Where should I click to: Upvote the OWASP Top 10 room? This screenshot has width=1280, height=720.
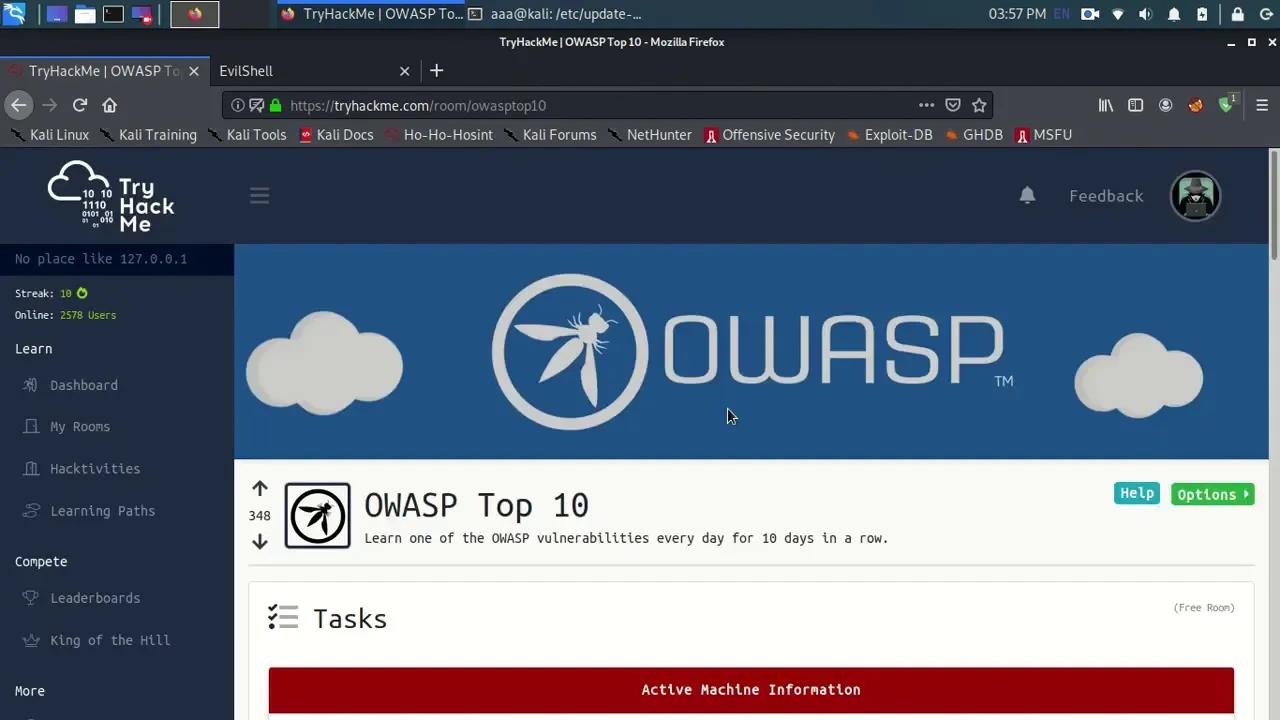[x=260, y=489]
